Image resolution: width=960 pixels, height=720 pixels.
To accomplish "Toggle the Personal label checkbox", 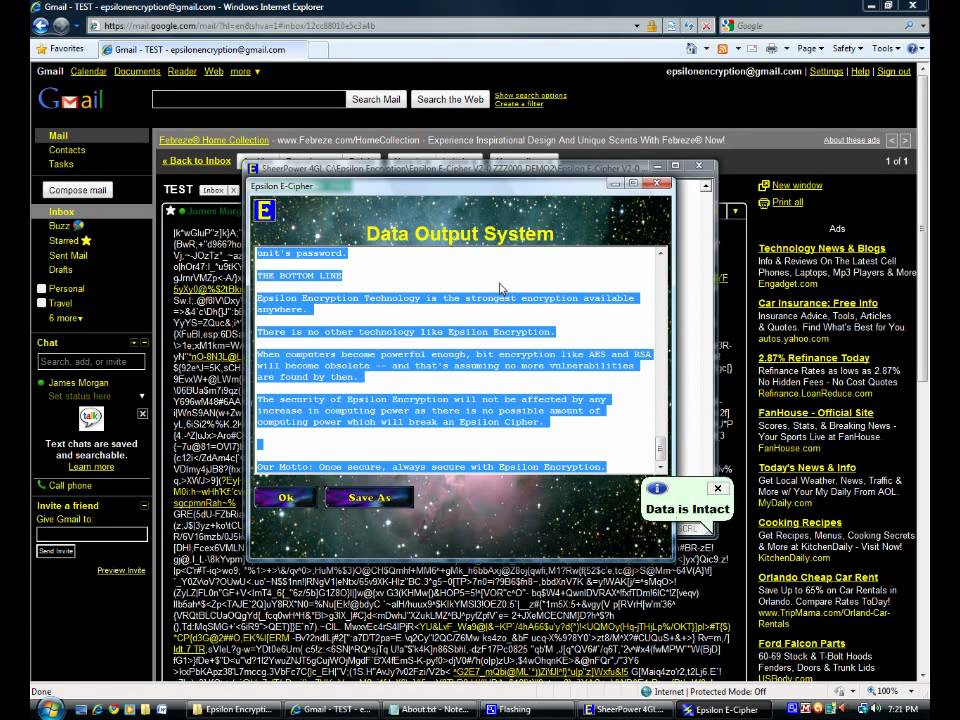I will 42,288.
